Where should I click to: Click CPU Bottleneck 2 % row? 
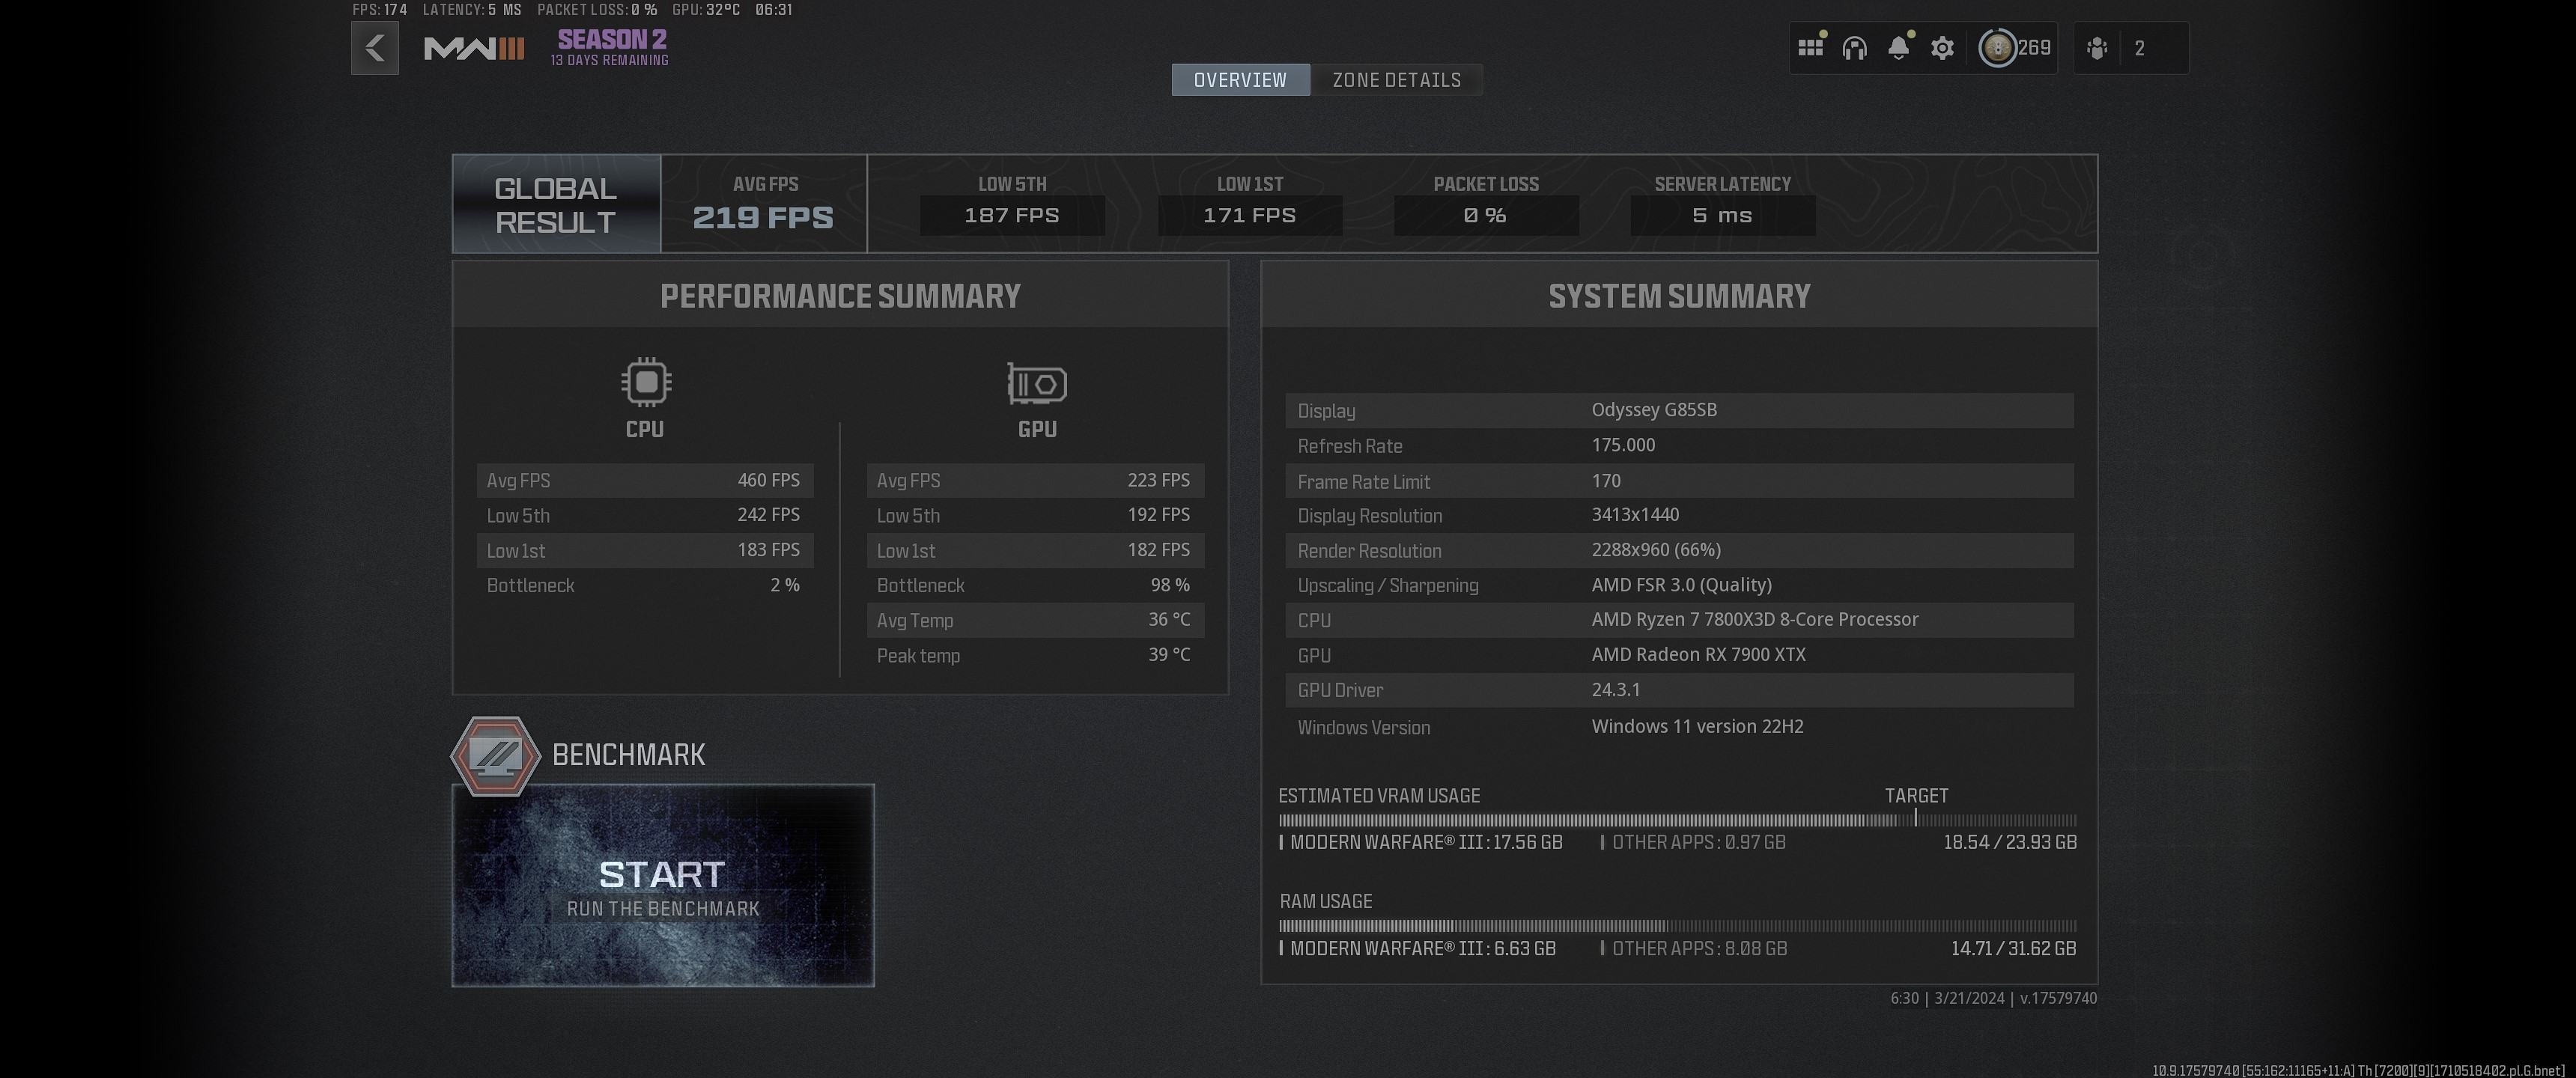pos(645,586)
